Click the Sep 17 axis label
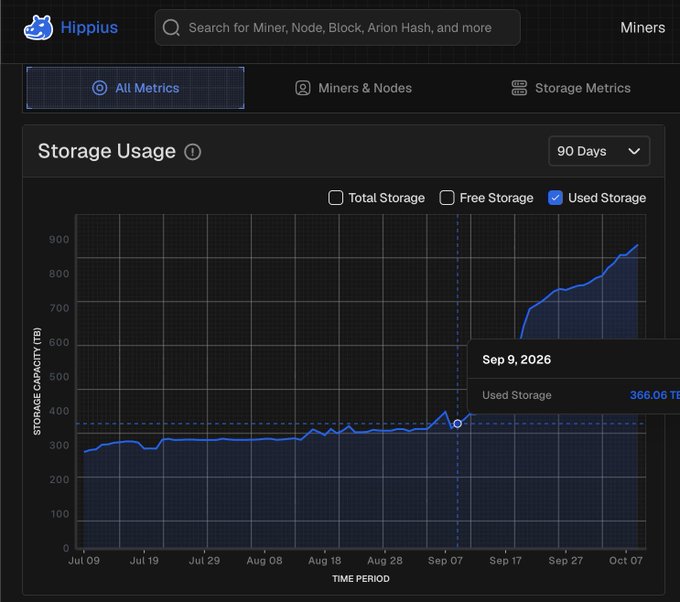 tap(505, 560)
